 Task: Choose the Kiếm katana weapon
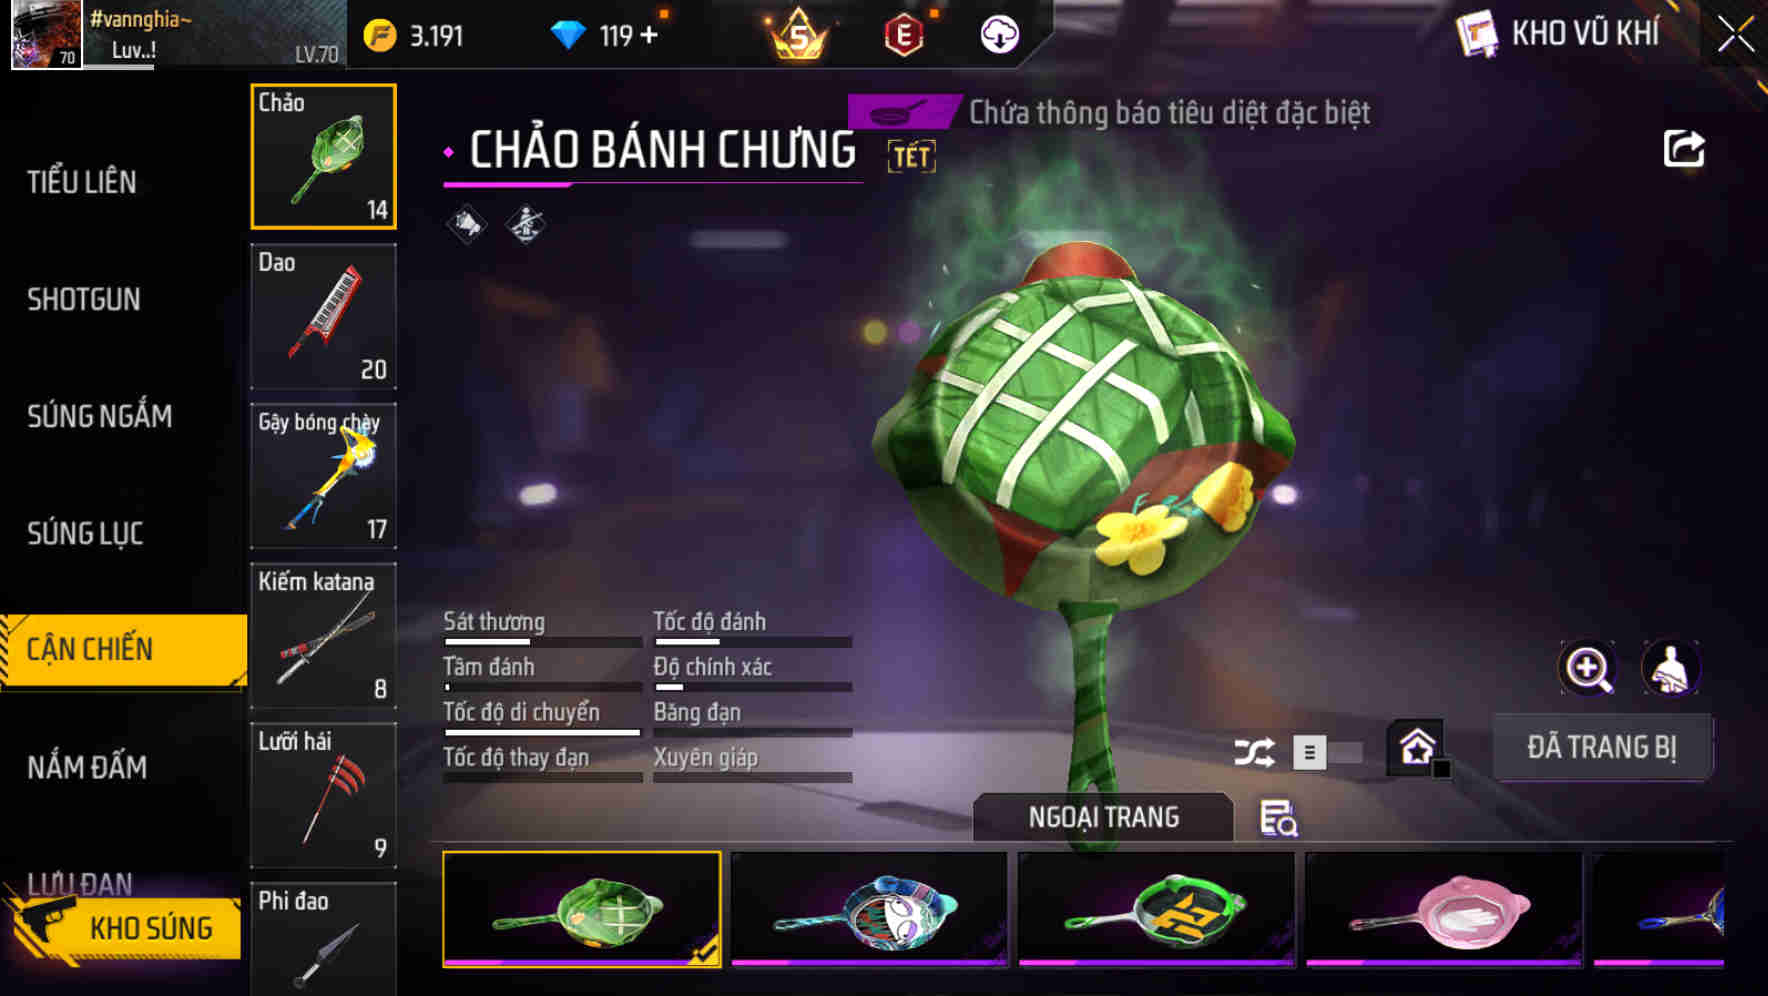(323, 635)
